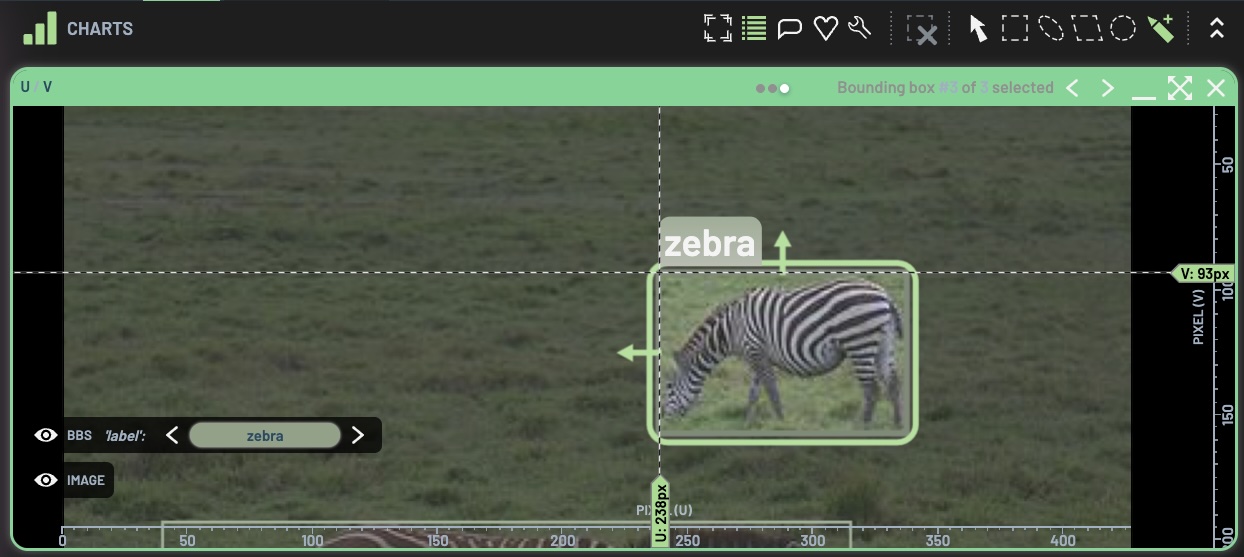Image resolution: width=1244 pixels, height=557 pixels.
Task: Go to the next selected bounding box
Action: click(x=1107, y=88)
